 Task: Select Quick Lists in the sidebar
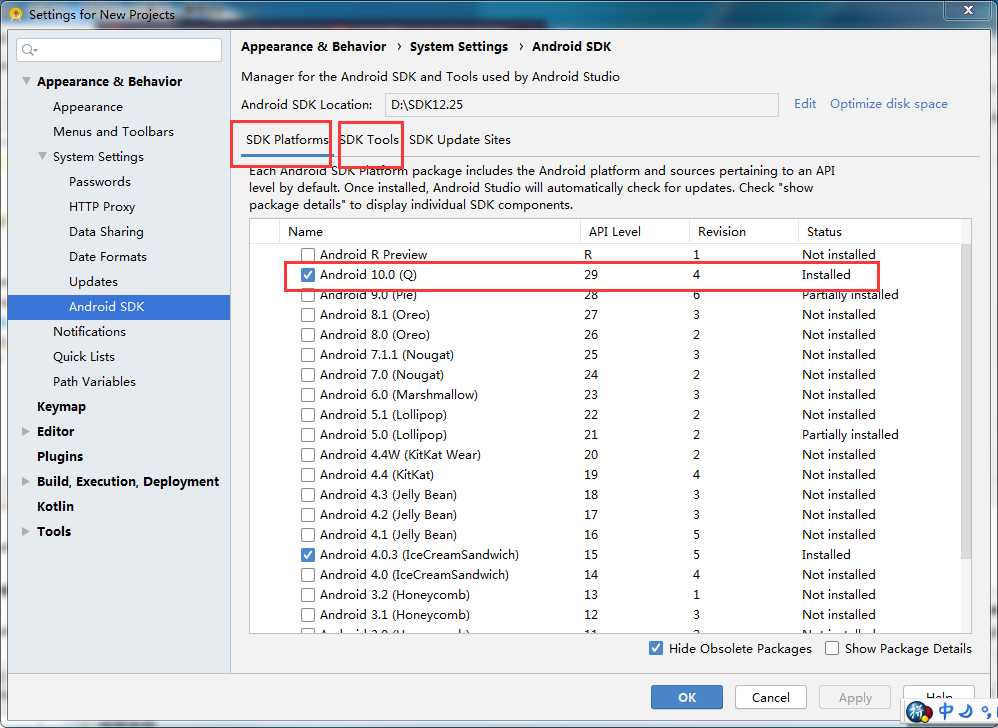[83, 356]
